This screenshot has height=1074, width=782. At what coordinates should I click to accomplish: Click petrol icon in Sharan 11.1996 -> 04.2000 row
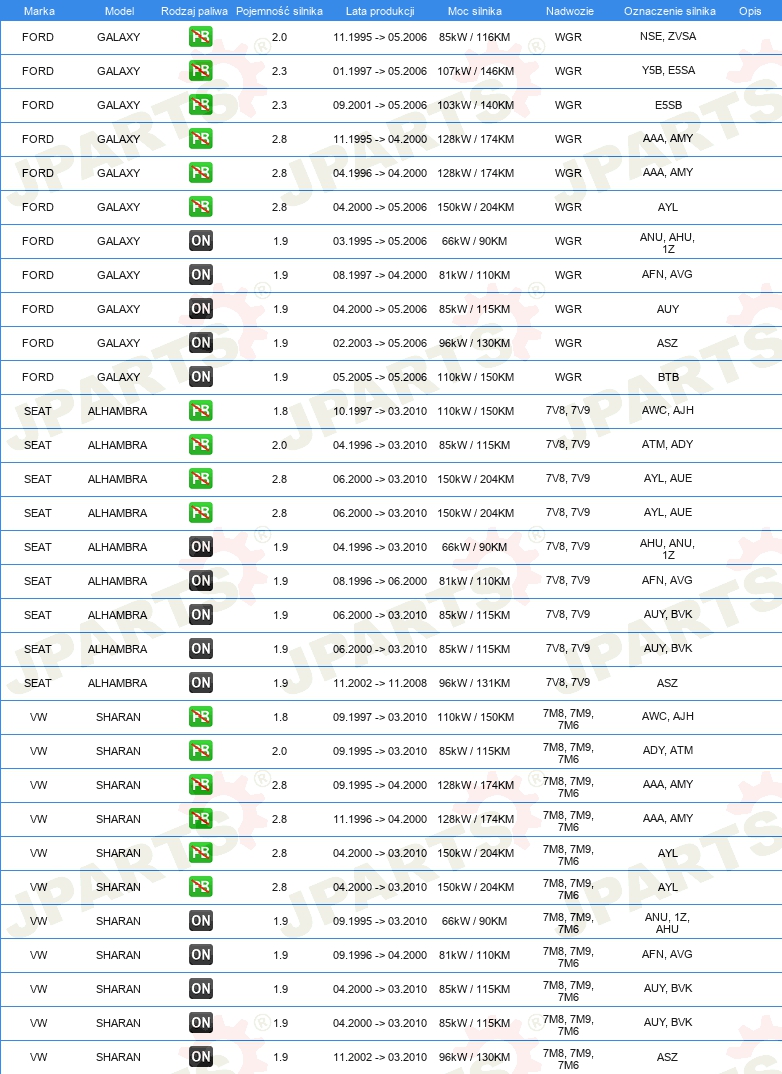pyautogui.click(x=201, y=819)
